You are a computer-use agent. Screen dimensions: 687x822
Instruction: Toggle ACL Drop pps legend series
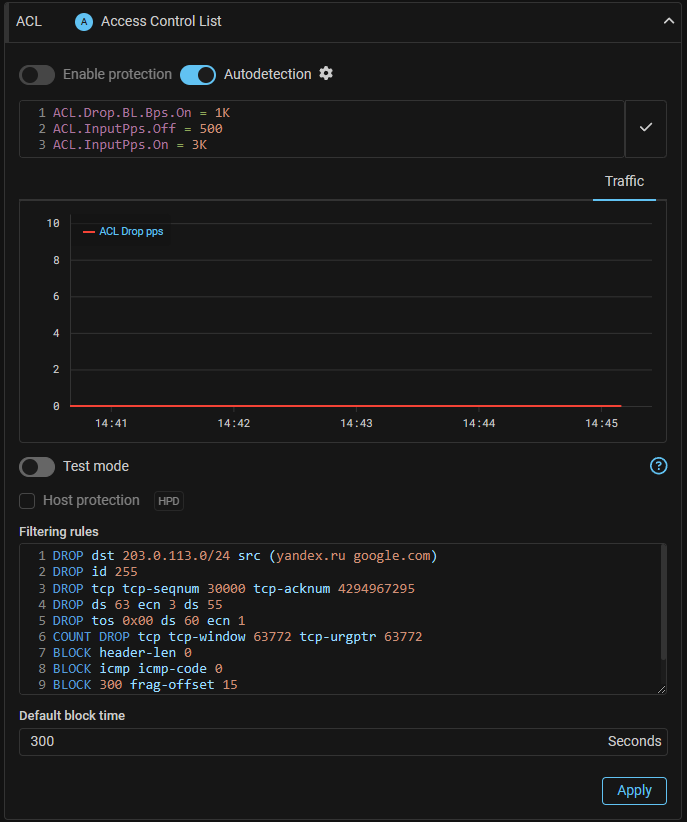[x=123, y=231]
